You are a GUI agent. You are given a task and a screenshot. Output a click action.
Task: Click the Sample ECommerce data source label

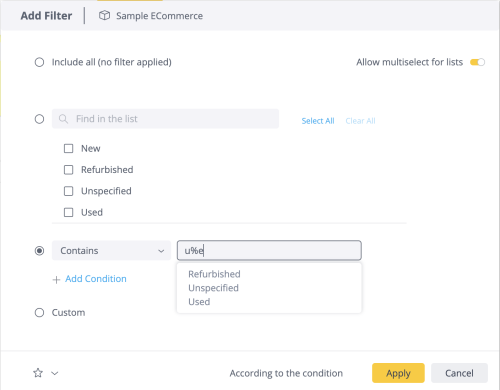click(x=159, y=16)
